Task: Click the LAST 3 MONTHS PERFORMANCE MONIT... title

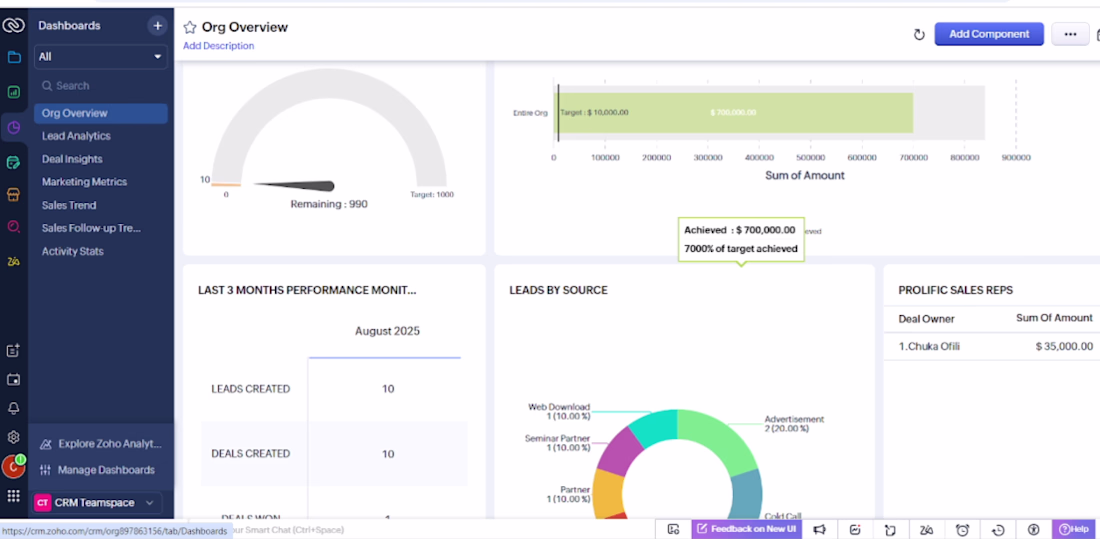Action: [x=307, y=290]
